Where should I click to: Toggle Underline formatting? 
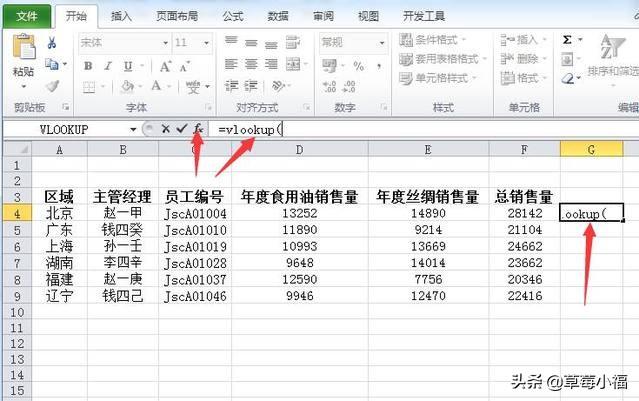click(128, 66)
